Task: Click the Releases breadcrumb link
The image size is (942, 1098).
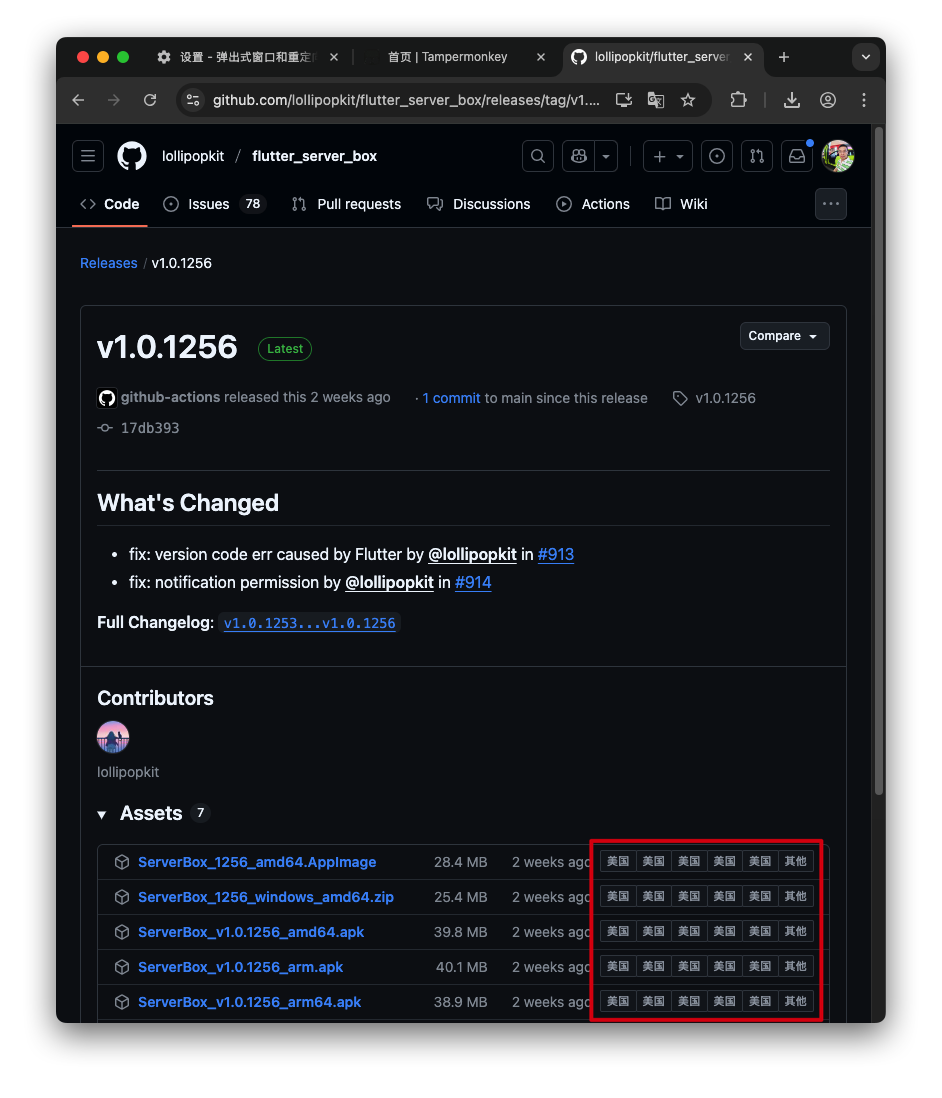Action: tap(109, 263)
